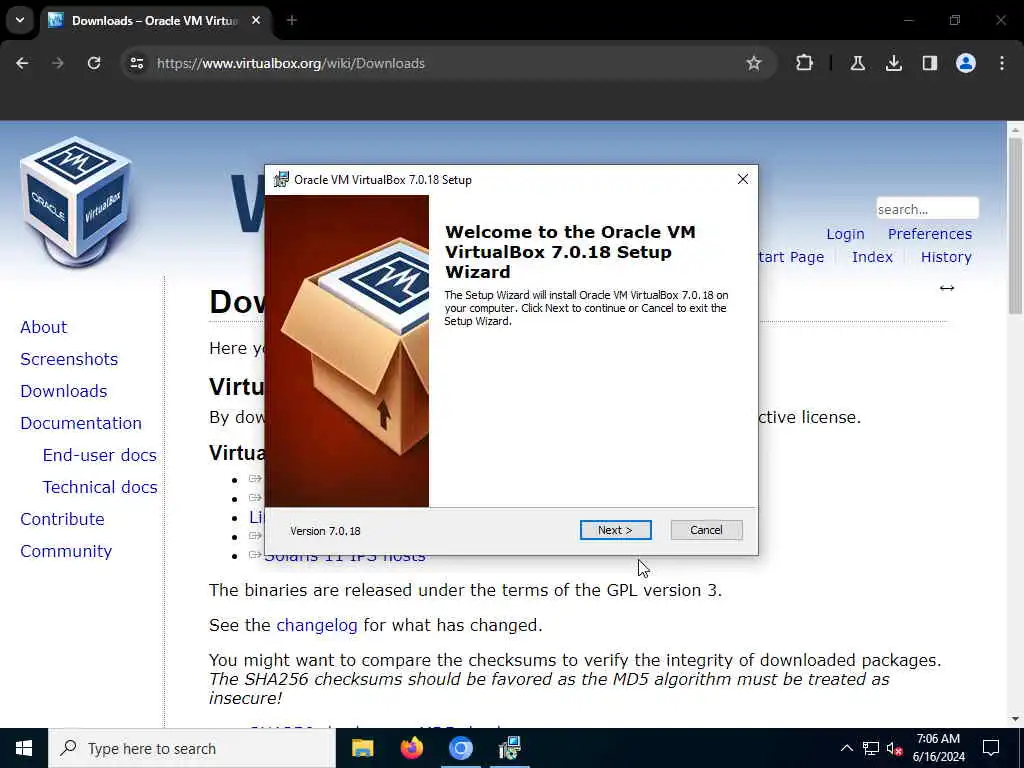The image size is (1024, 768).
Task: Close the VirtualBox Setup dialog
Action: point(743,180)
